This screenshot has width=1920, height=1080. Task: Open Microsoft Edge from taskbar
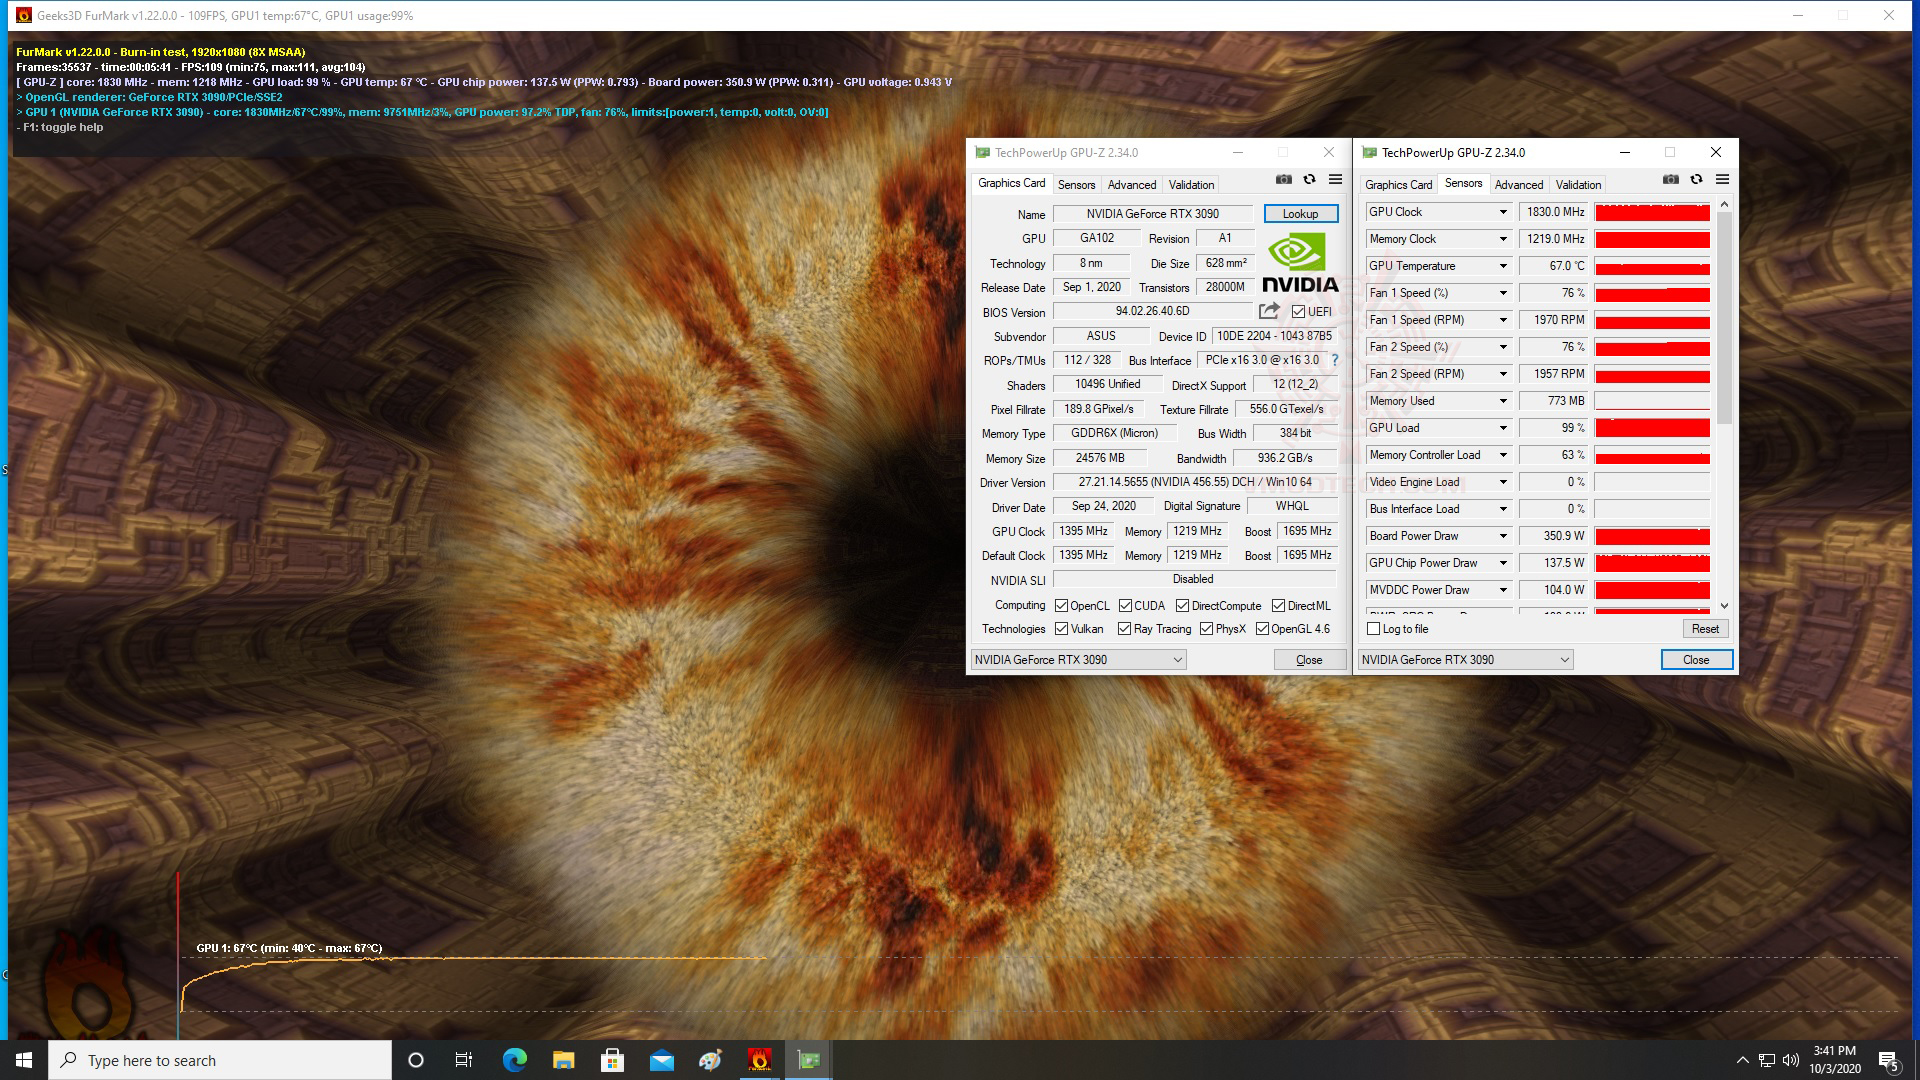pos(515,1060)
